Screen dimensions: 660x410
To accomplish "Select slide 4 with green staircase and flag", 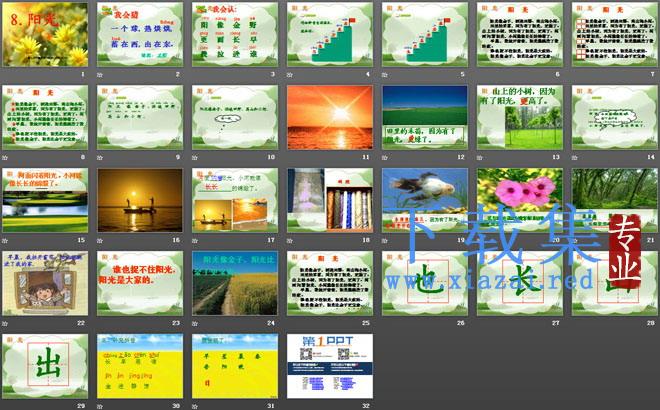I will pyautogui.click(x=330, y=35).
